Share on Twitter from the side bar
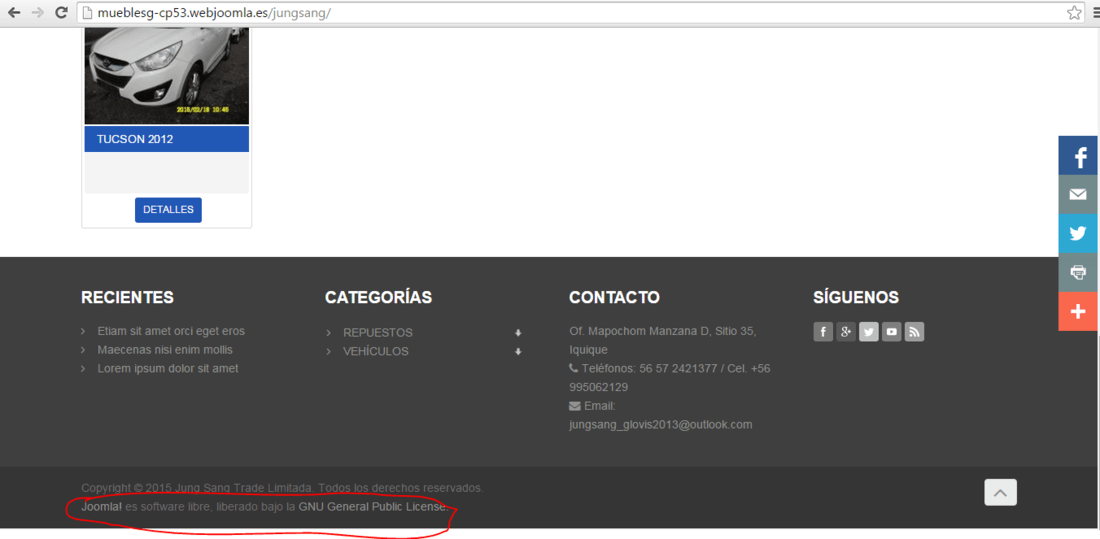Viewport: 1100px width, 539px height. point(1078,233)
